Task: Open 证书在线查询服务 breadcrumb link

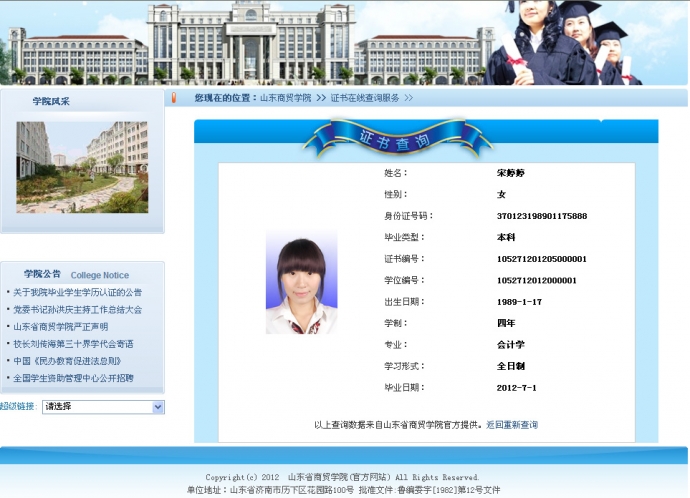Action: click(365, 98)
